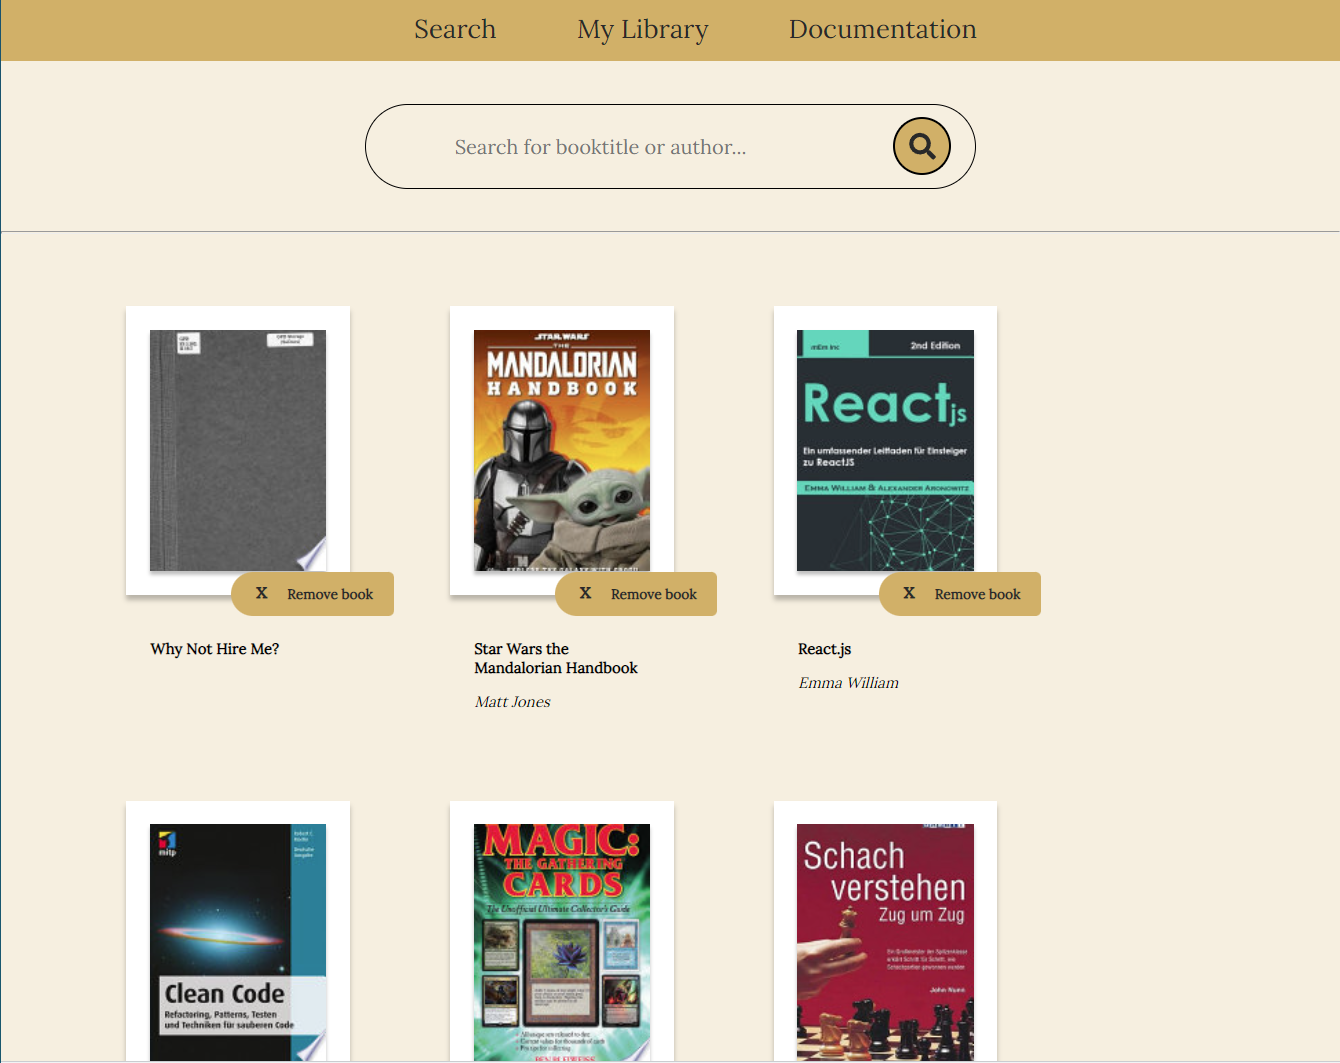
Task: Open the Search nav item
Action: [x=455, y=29]
